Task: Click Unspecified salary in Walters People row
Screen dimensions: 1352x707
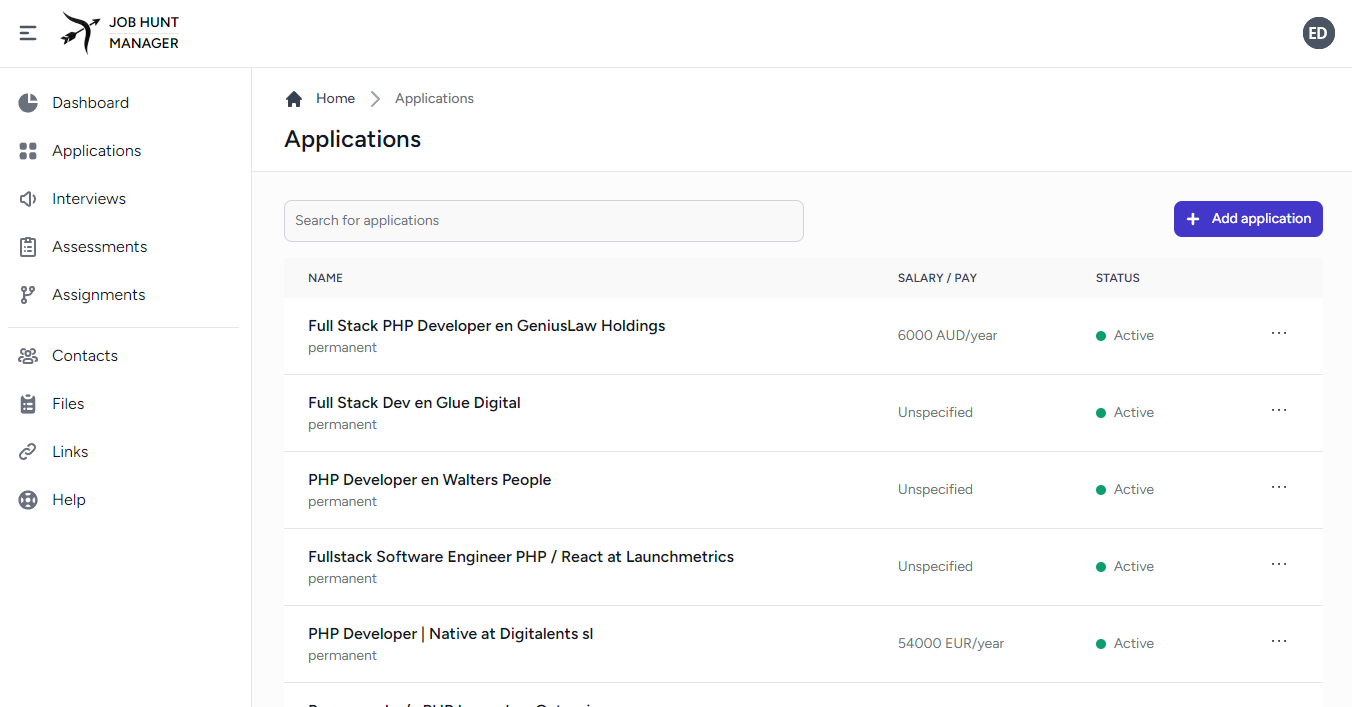Action: 935,490
